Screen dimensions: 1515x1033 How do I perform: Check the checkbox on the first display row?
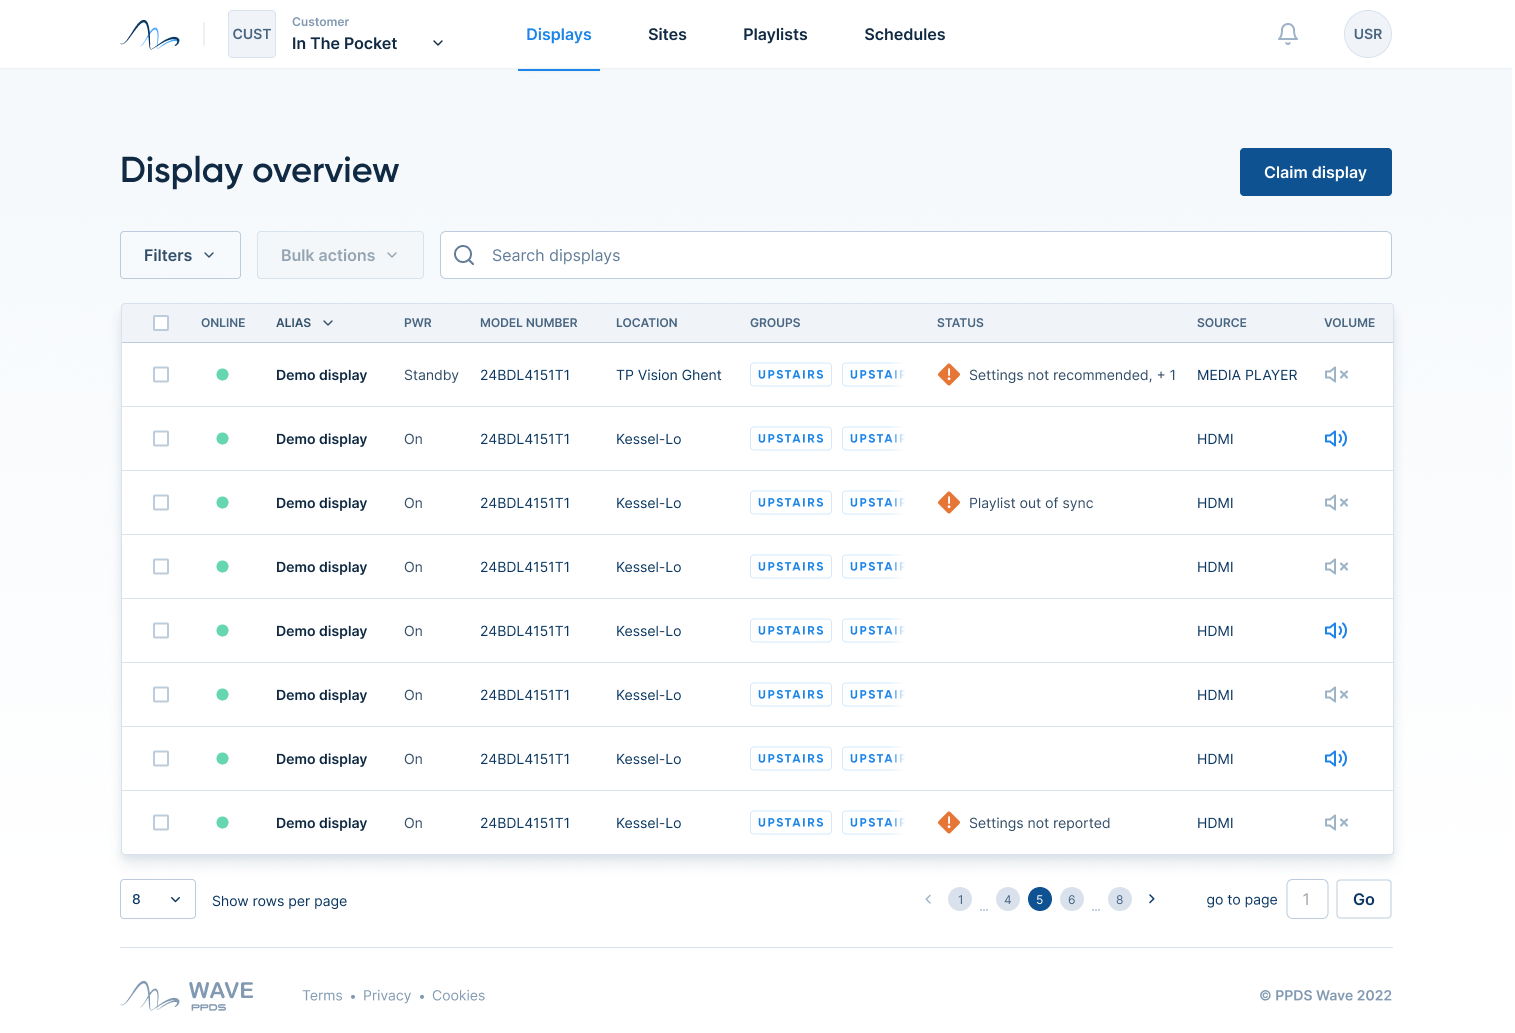tap(161, 374)
